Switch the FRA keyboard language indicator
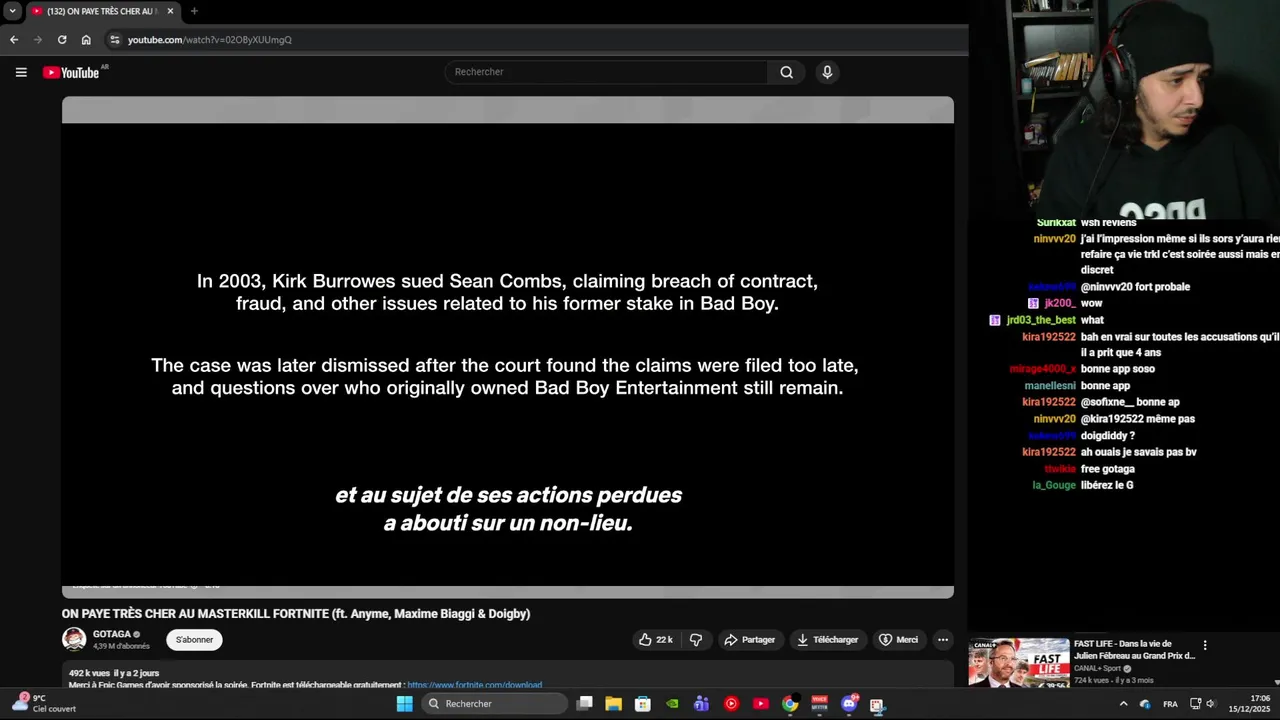The image size is (1280, 720). [x=1170, y=704]
